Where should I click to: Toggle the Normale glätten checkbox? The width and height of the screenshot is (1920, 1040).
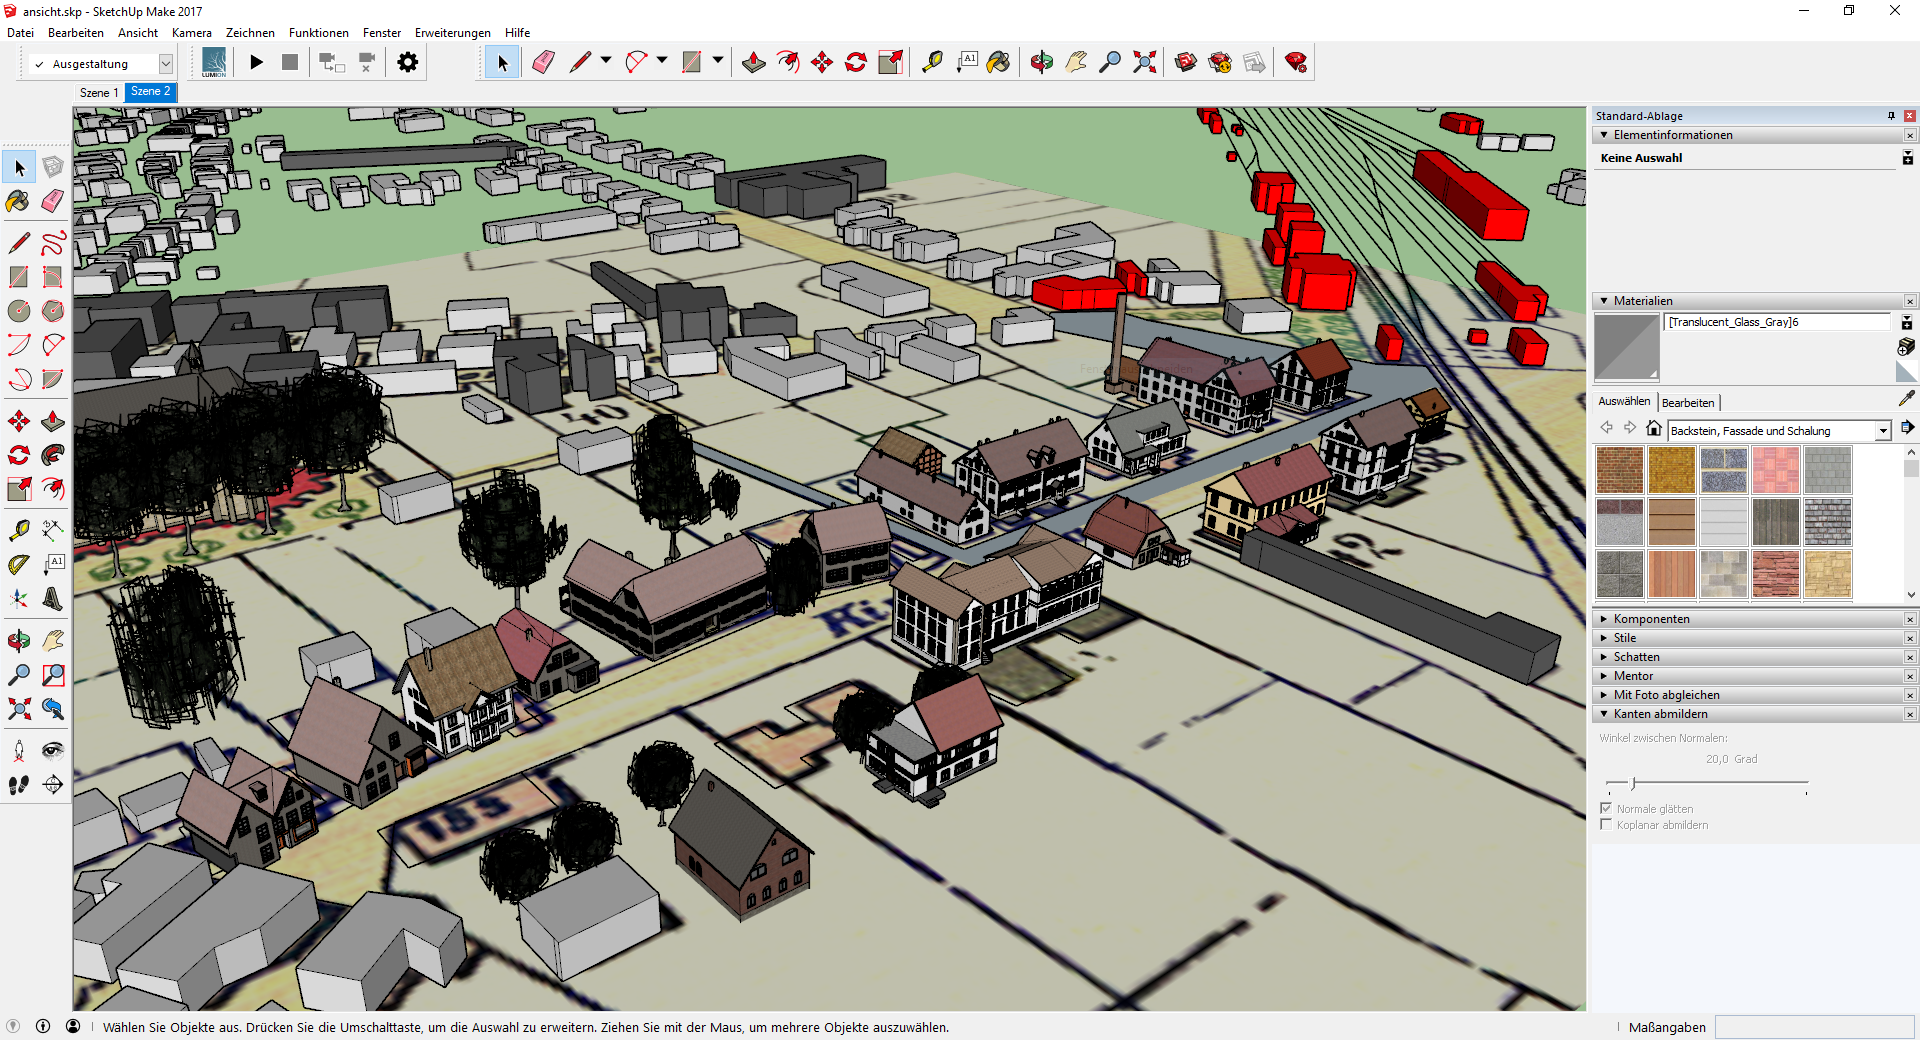click(x=1606, y=808)
